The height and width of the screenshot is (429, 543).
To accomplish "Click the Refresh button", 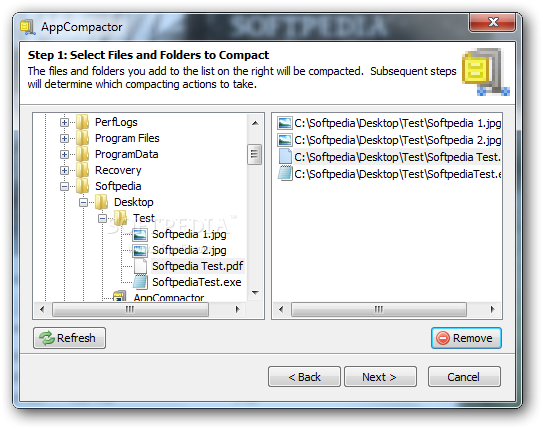I will (70, 338).
